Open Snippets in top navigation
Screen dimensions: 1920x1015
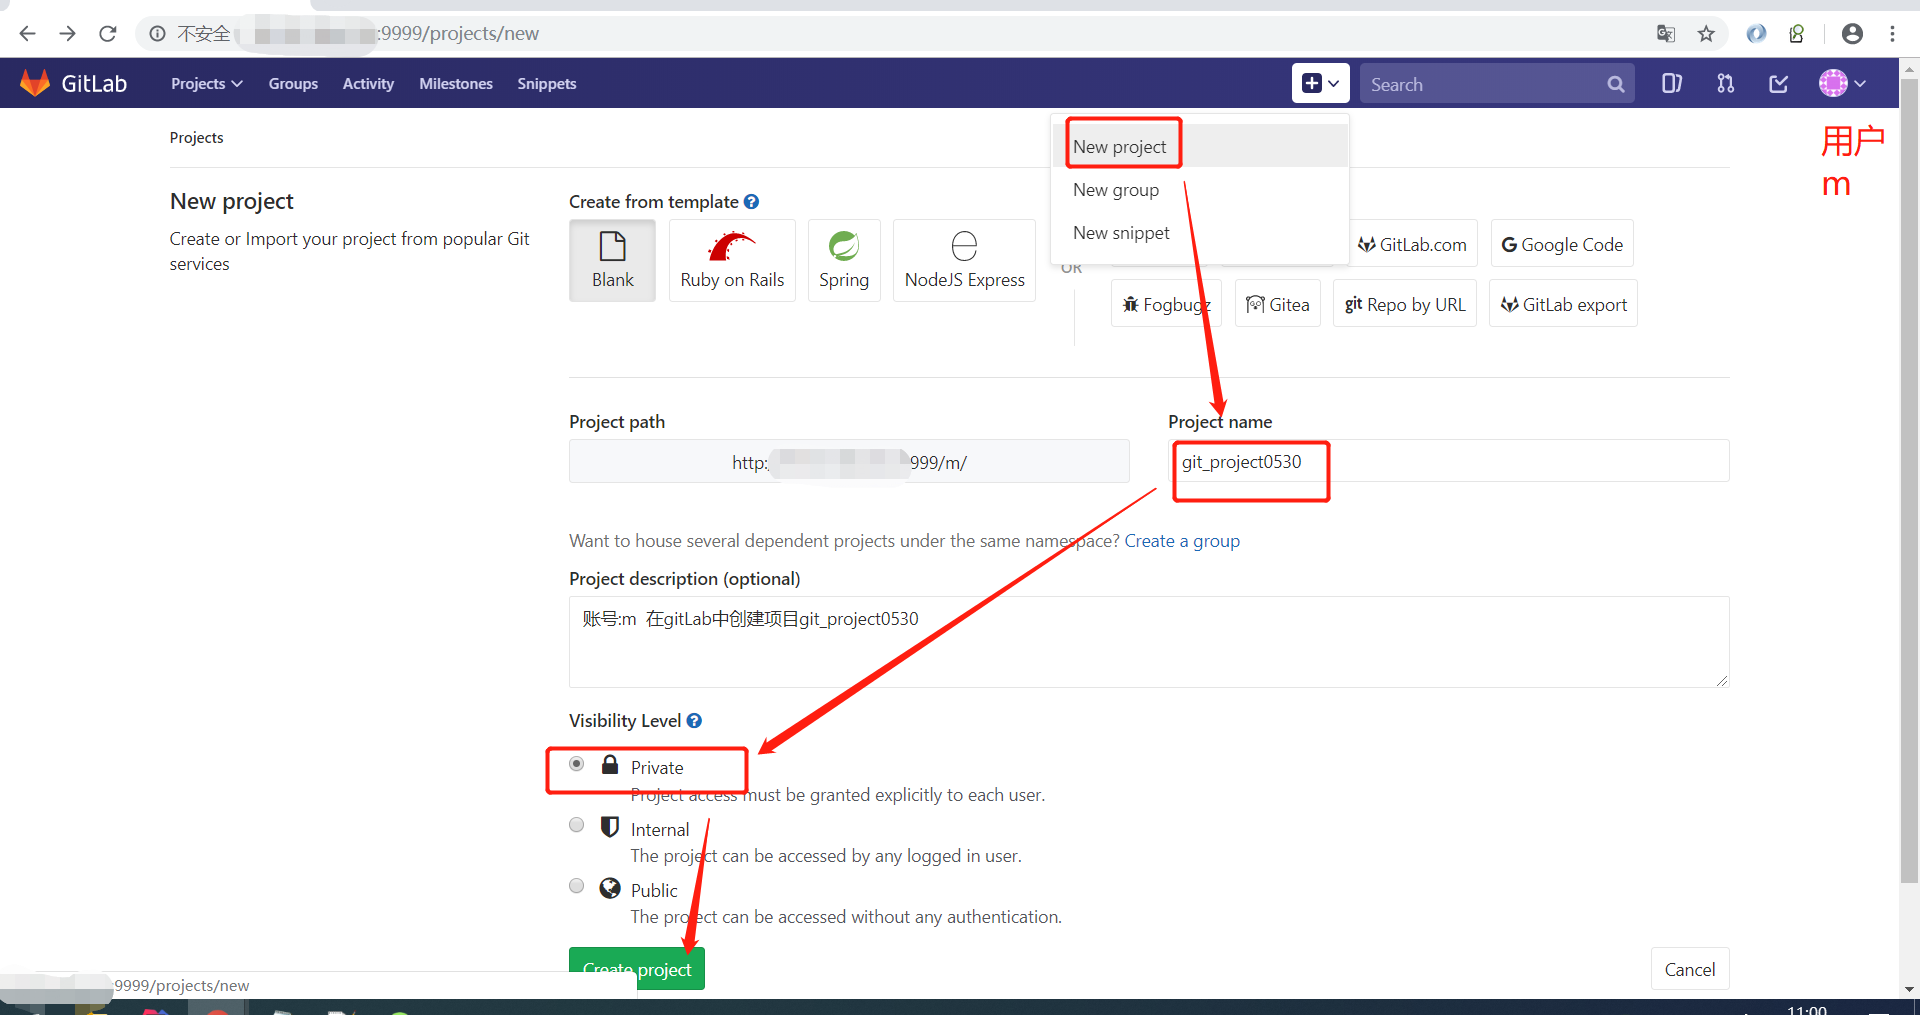(547, 83)
